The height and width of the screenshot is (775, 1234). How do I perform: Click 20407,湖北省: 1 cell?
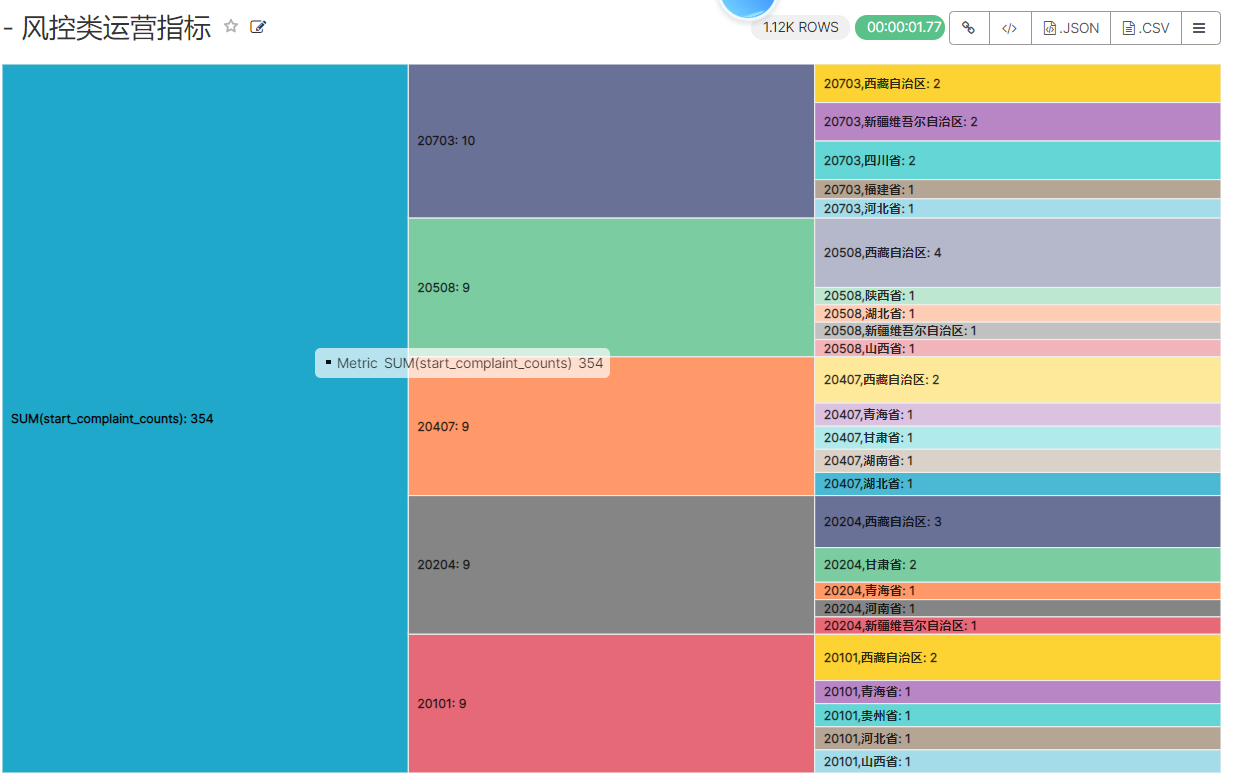[x=1018, y=484]
